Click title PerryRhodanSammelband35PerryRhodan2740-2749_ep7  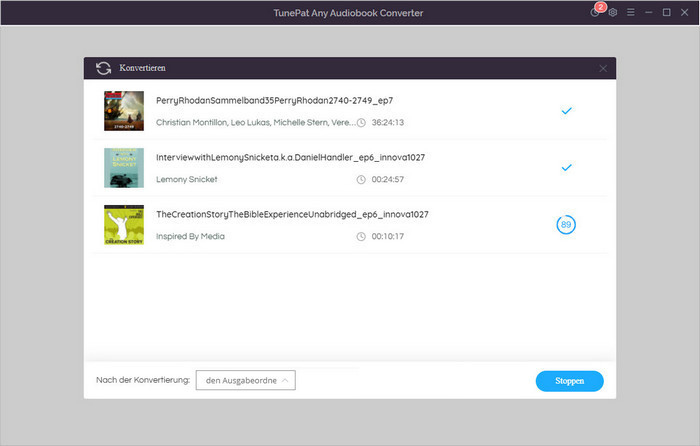coord(275,100)
